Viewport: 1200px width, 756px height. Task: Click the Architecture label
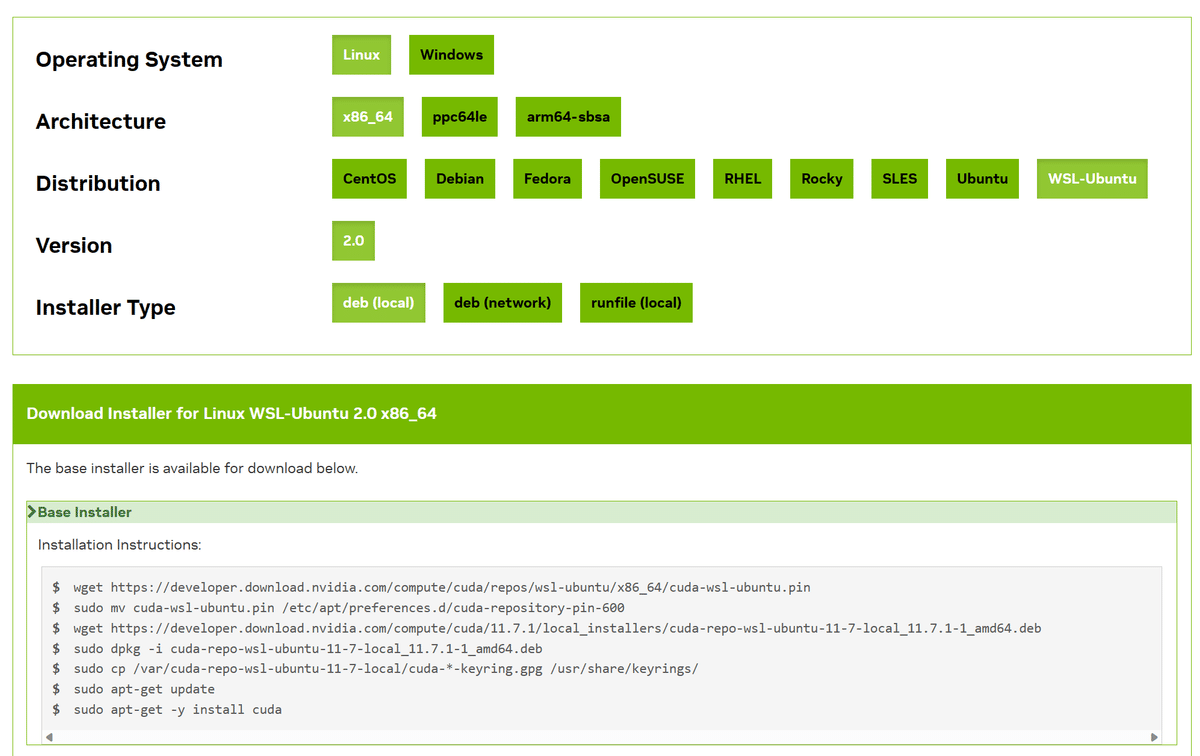pos(101,122)
